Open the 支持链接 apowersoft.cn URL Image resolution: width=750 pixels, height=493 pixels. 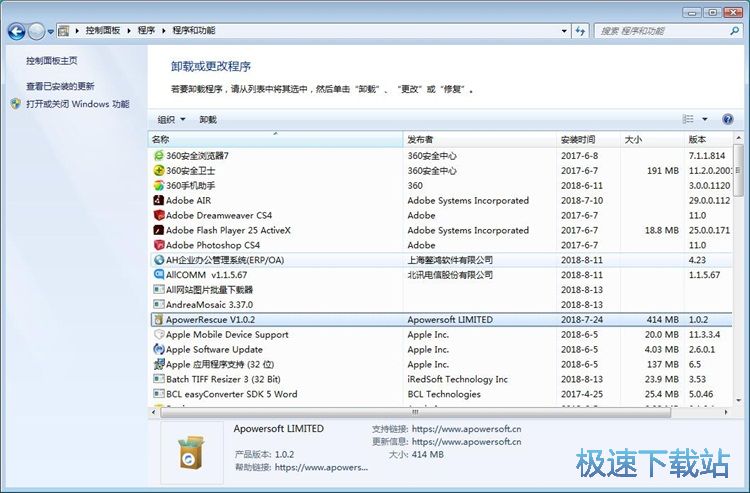466,429
